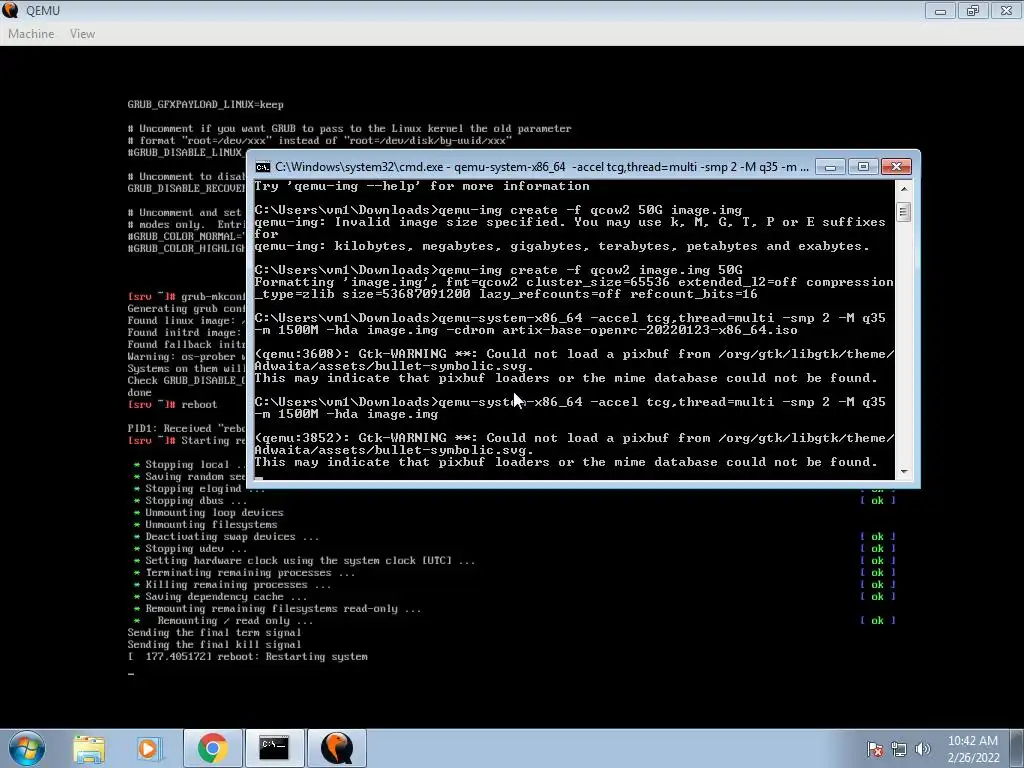
Task: Open the volume speaker tray icon
Action: pos(922,749)
